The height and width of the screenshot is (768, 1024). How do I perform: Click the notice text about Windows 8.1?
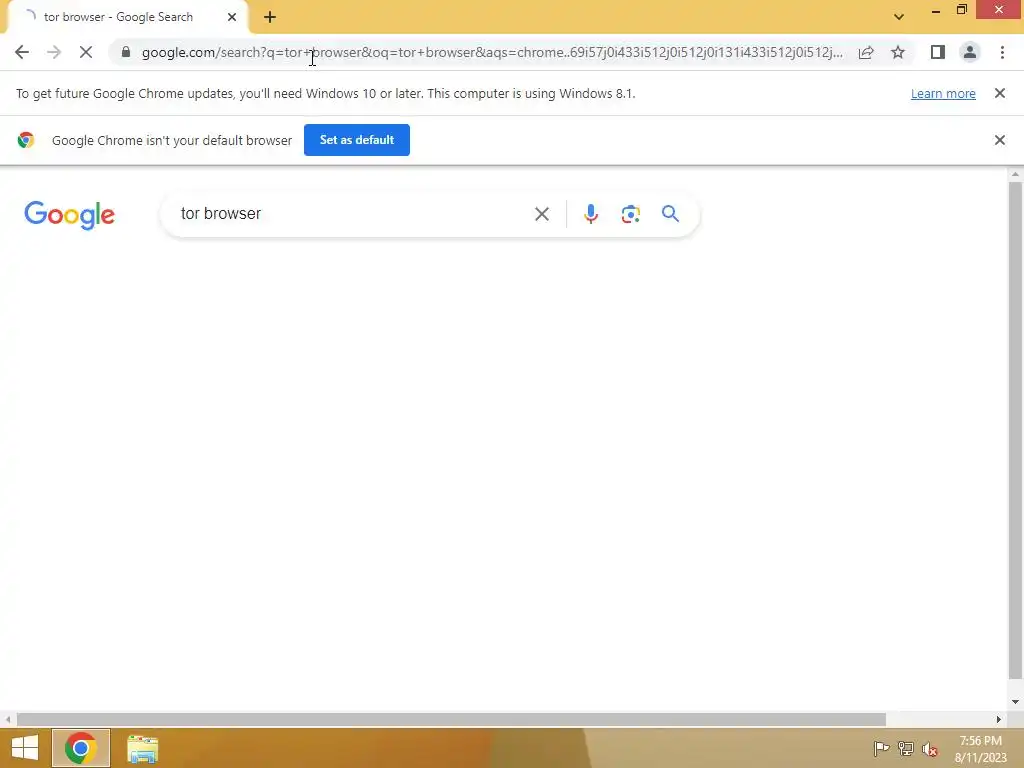click(326, 93)
